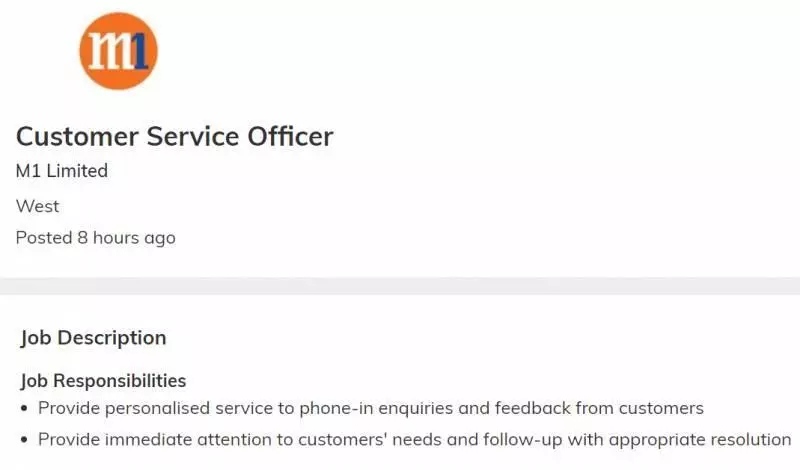The image size is (800, 470).
Task: Click the letter 'm' in orange logo
Action: (x=109, y=52)
